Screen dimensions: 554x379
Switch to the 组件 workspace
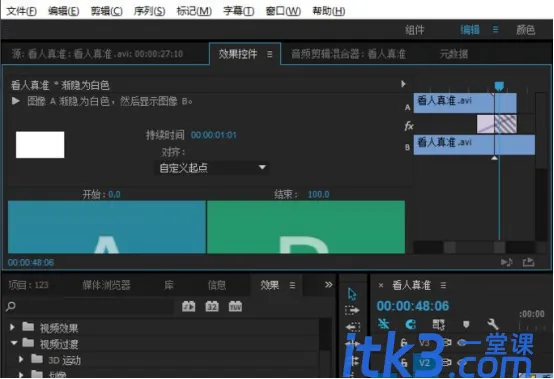pos(414,30)
